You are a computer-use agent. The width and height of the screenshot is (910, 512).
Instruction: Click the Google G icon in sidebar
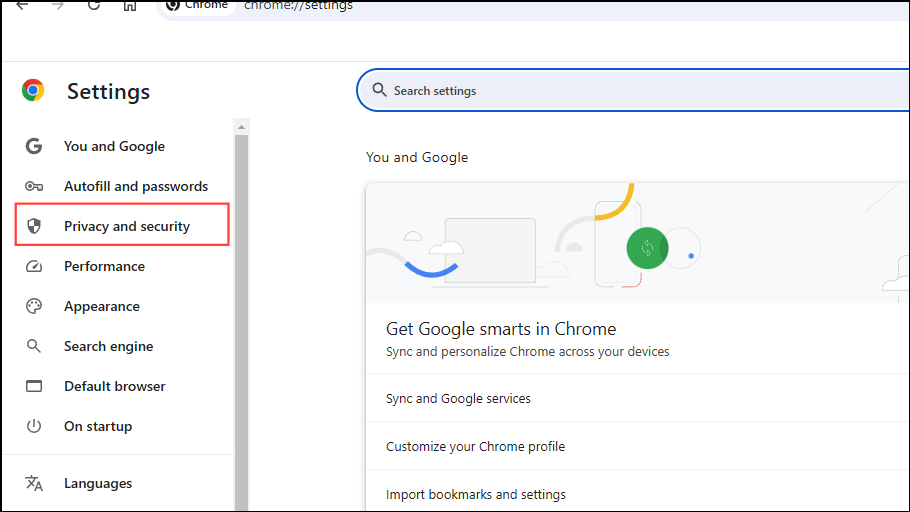click(x=34, y=146)
